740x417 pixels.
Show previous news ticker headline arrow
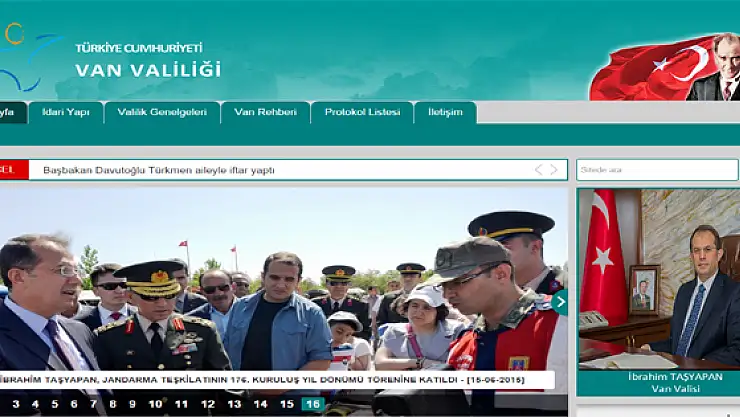[x=538, y=170]
